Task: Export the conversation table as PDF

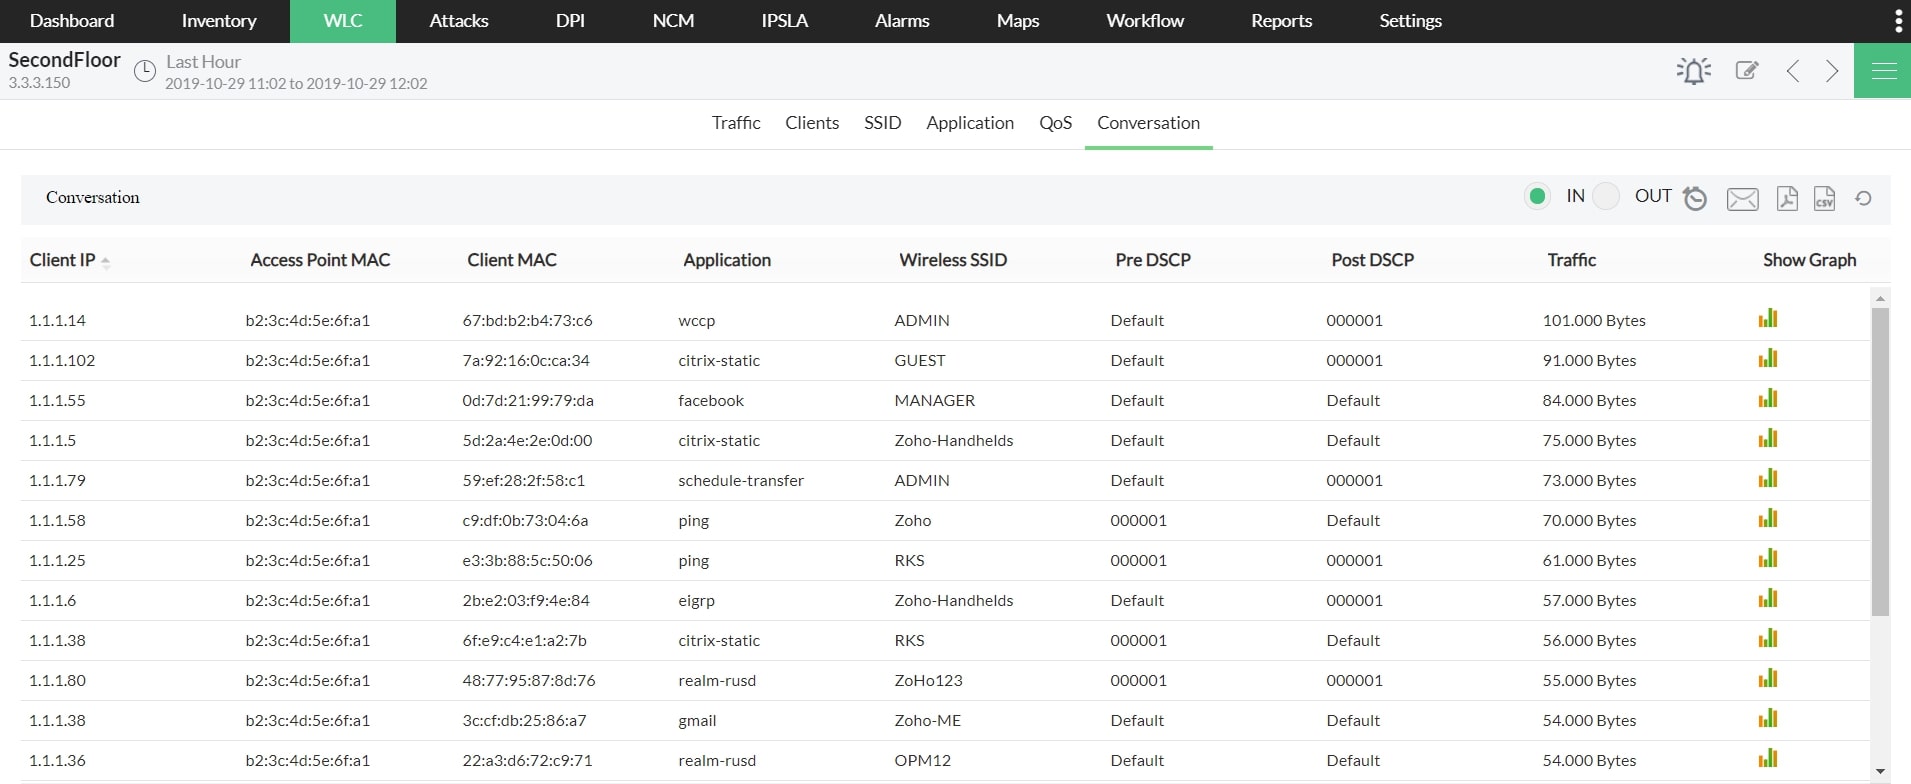Action: [x=1787, y=198]
